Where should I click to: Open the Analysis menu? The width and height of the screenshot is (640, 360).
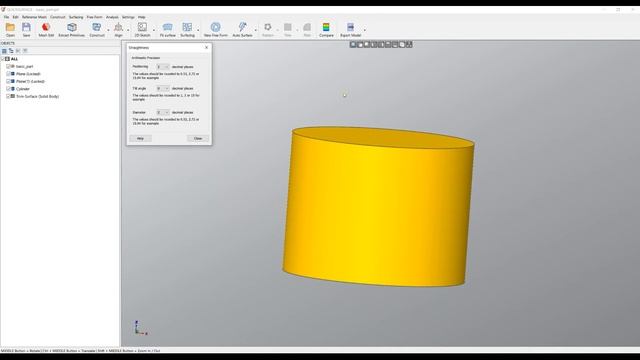tap(112, 17)
